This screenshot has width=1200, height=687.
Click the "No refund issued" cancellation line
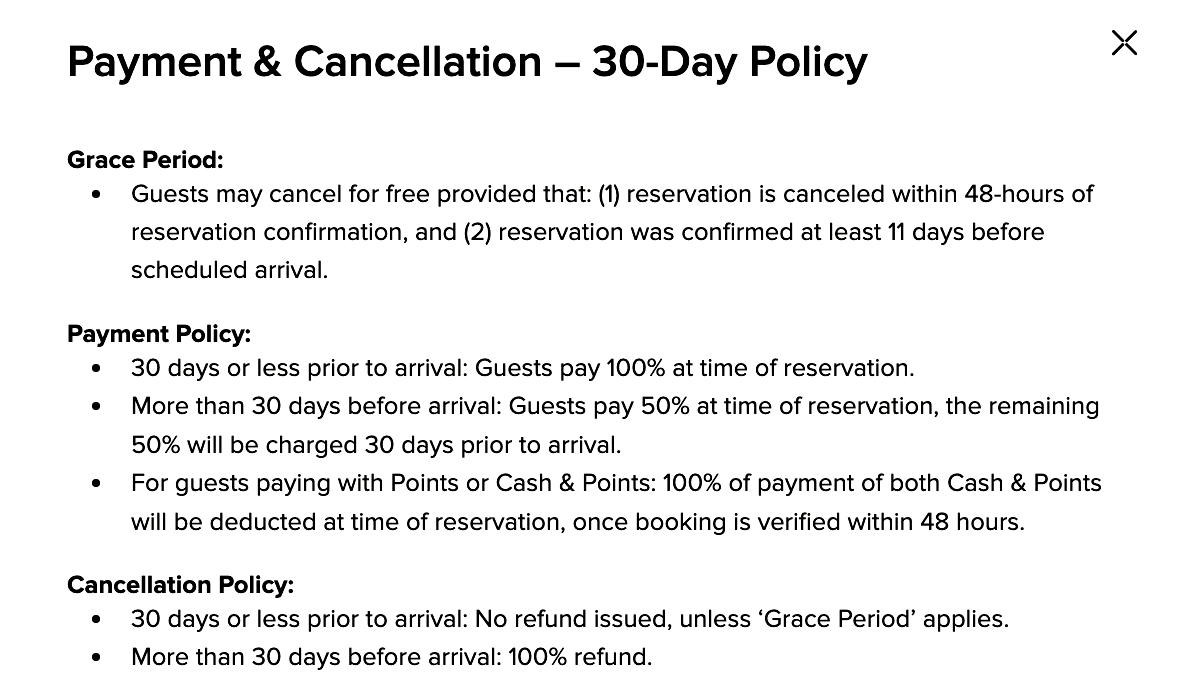click(569, 619)
